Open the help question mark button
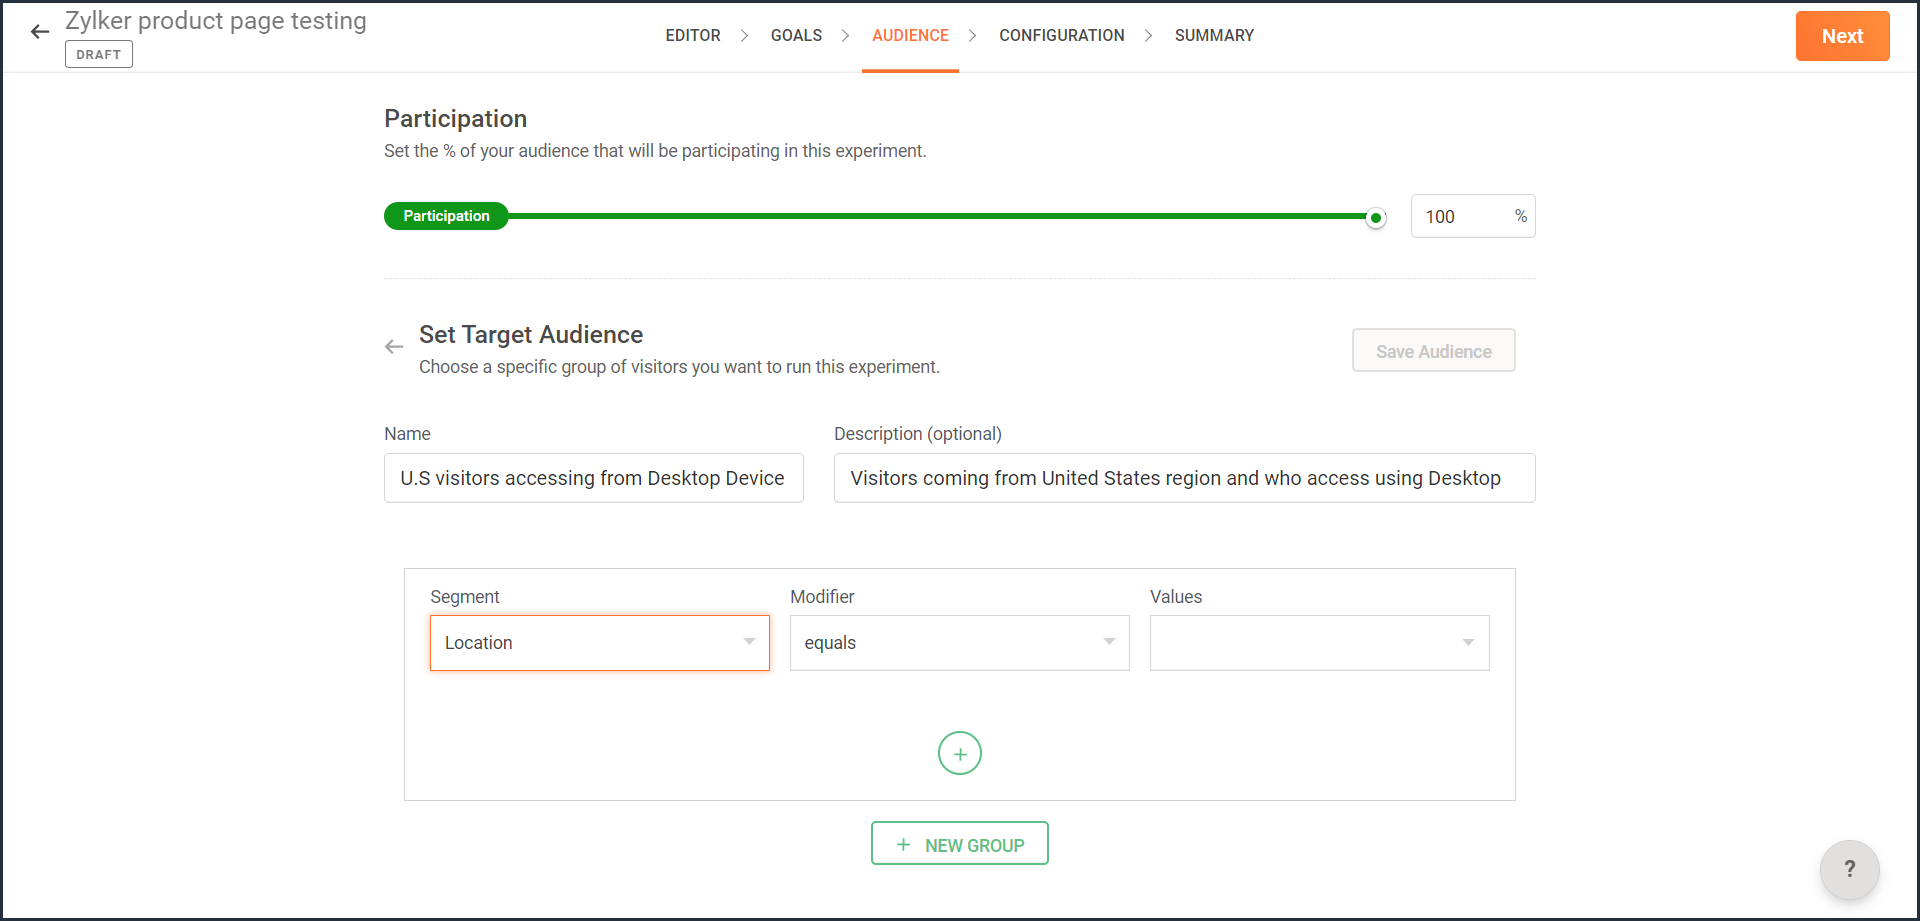 pyautogui.click(x=1849, y=869)
